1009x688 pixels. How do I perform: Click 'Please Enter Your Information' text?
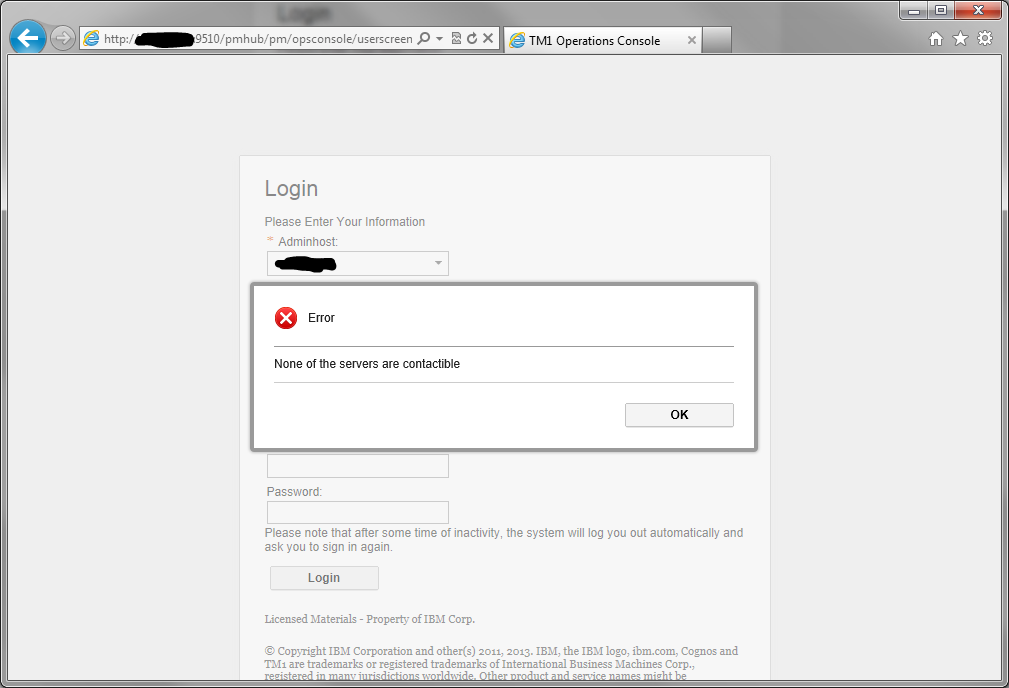(x=345, y=221)
